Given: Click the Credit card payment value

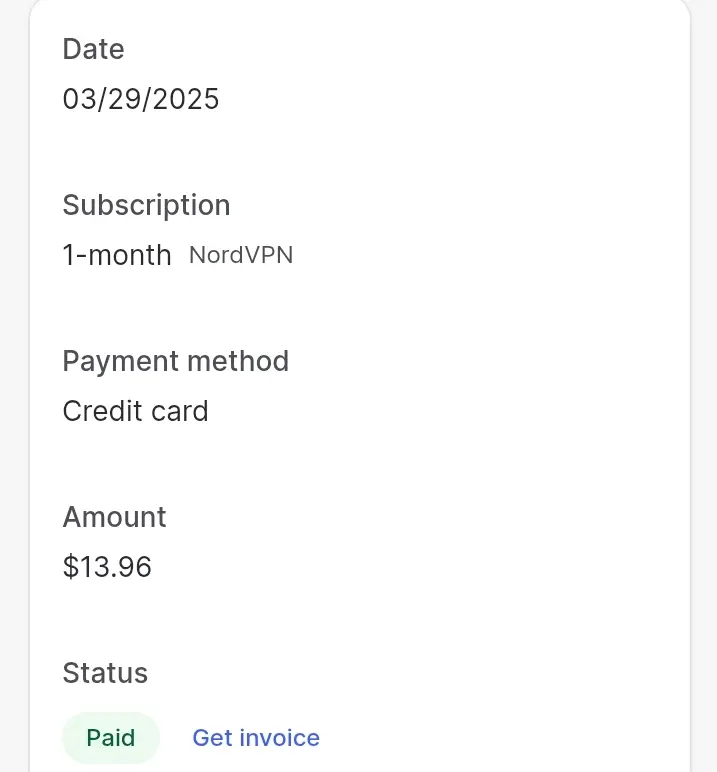Looking at the screenshot, I should point(135,411).
